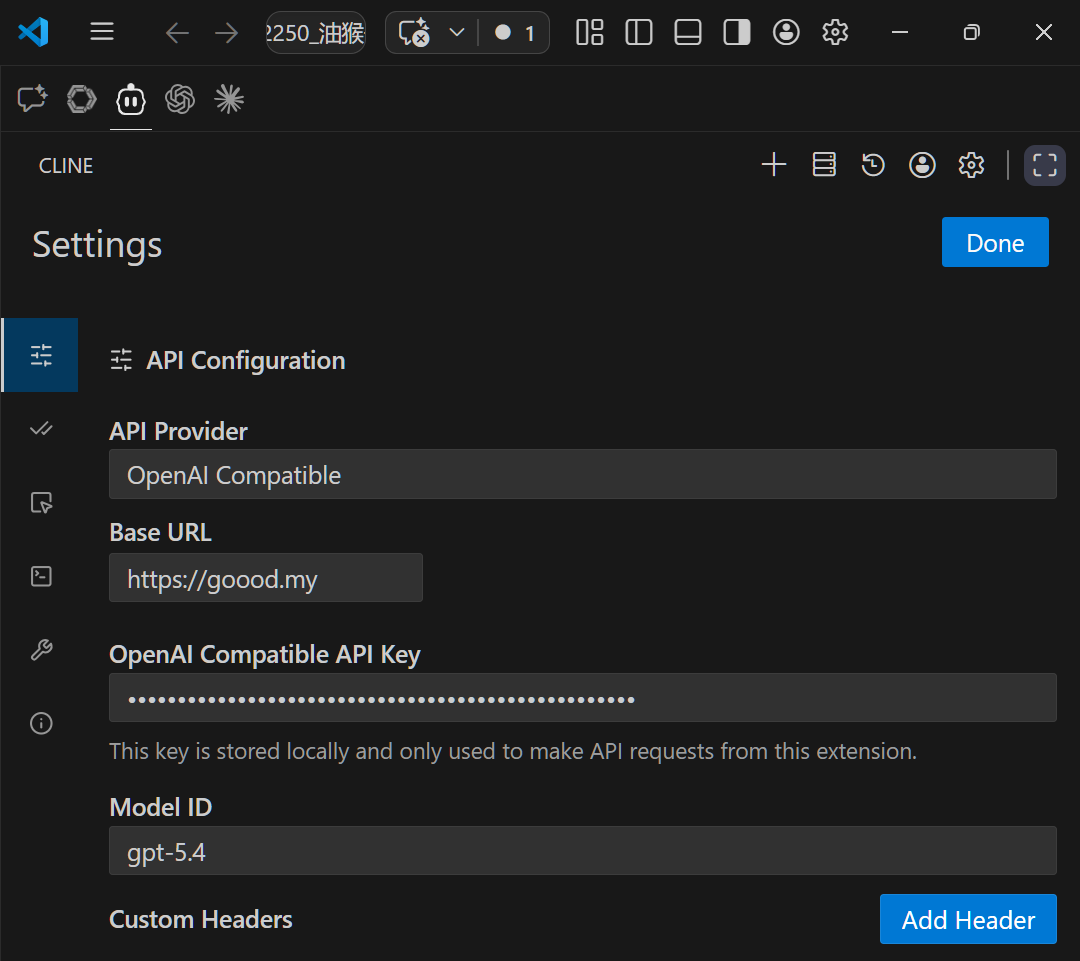This screenshot has width=1080, height=961.
Task: Open Cline task history icon
Action: tap(873, 165)
